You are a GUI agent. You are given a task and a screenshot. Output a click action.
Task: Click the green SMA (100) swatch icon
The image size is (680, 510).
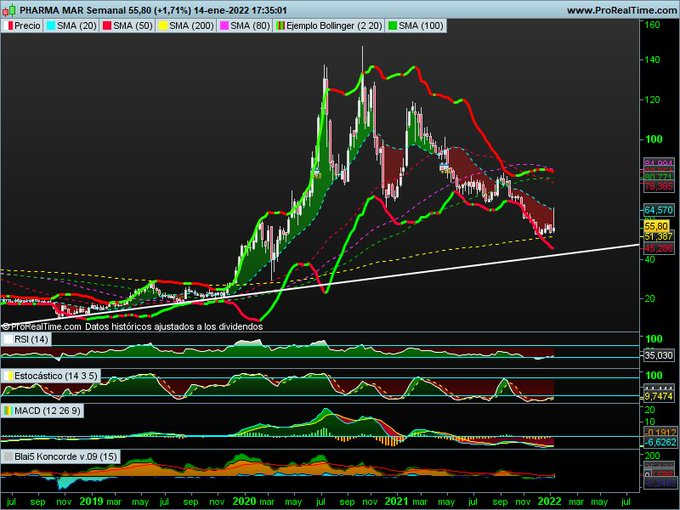click(x=392, y=26)
